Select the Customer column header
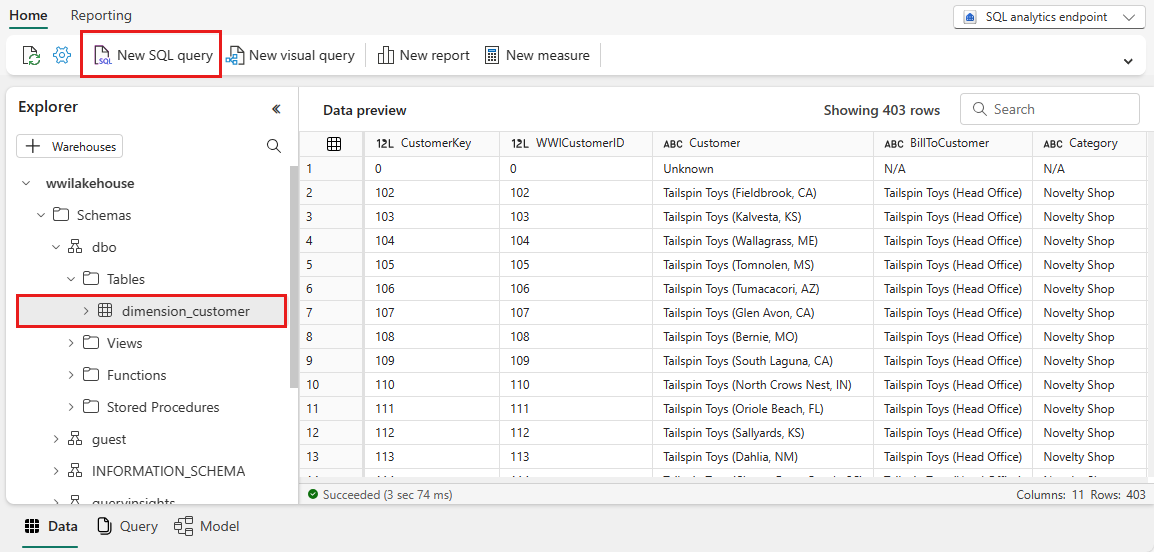1154x552 pixels. (714, 143)
